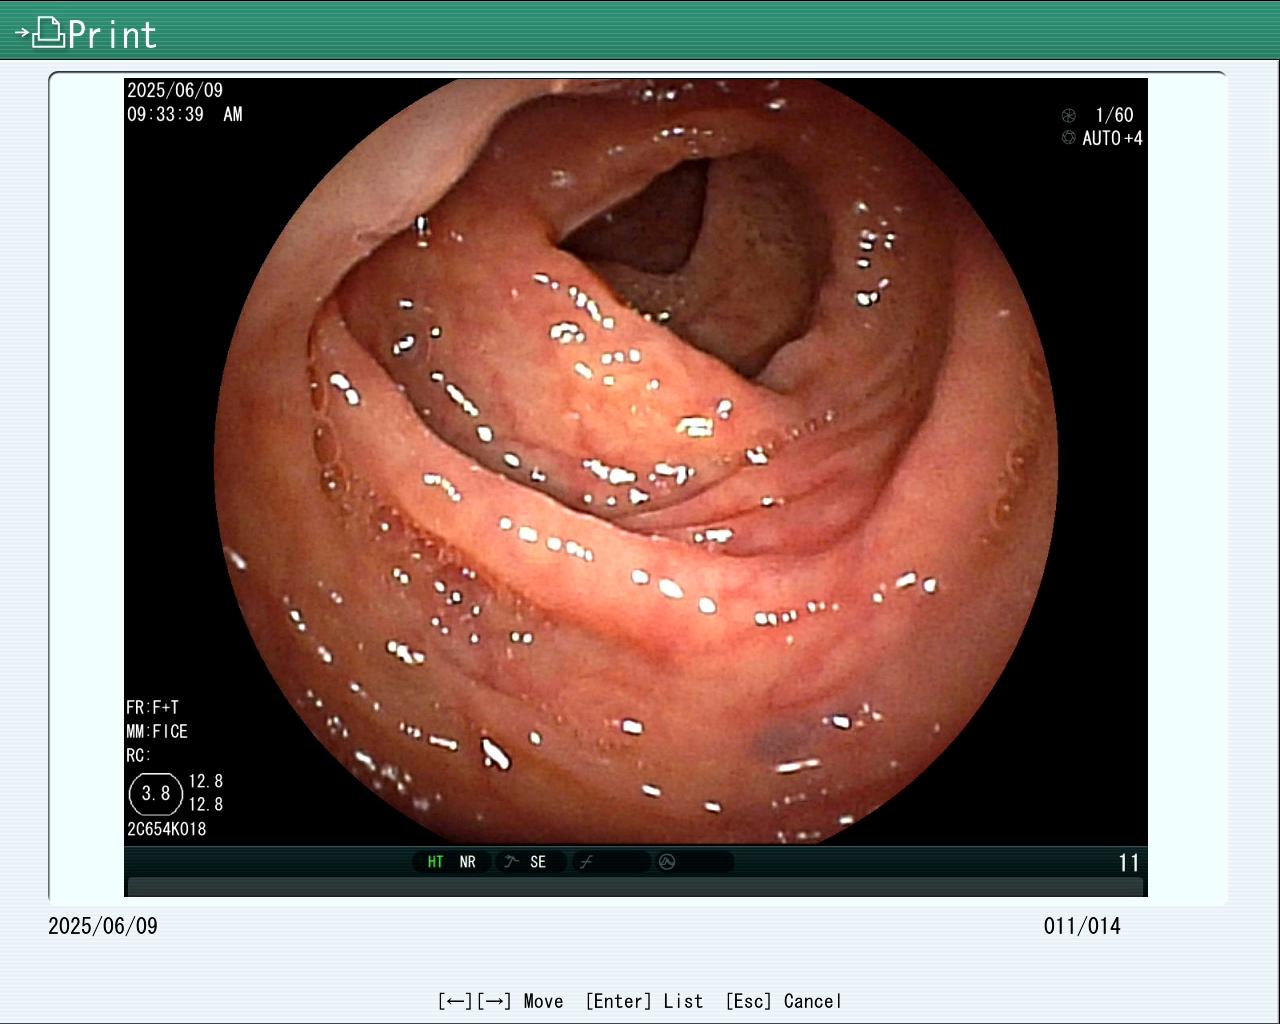Click the 09:33:39 AM timestamp
1280x1024 pixels.
pyautogui.click(x=184, y=114)
